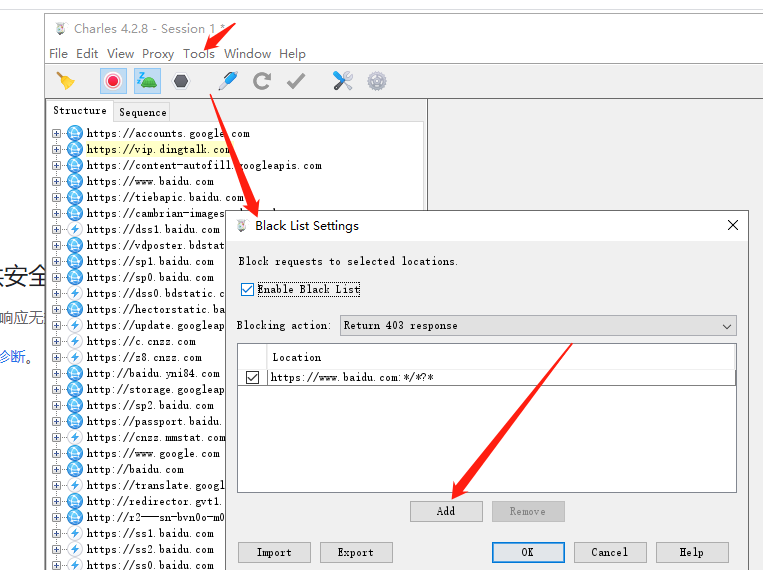The image size is (763, 570).
Task: Click the Validate checkmark icon
Action: pyautogui.click(x=296, y=81)
